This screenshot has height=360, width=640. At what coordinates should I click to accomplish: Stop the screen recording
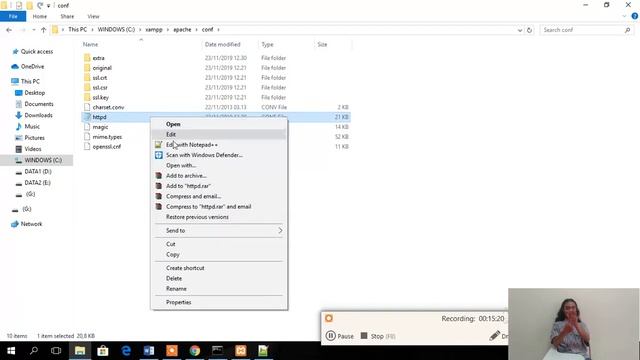click(378, 336)
